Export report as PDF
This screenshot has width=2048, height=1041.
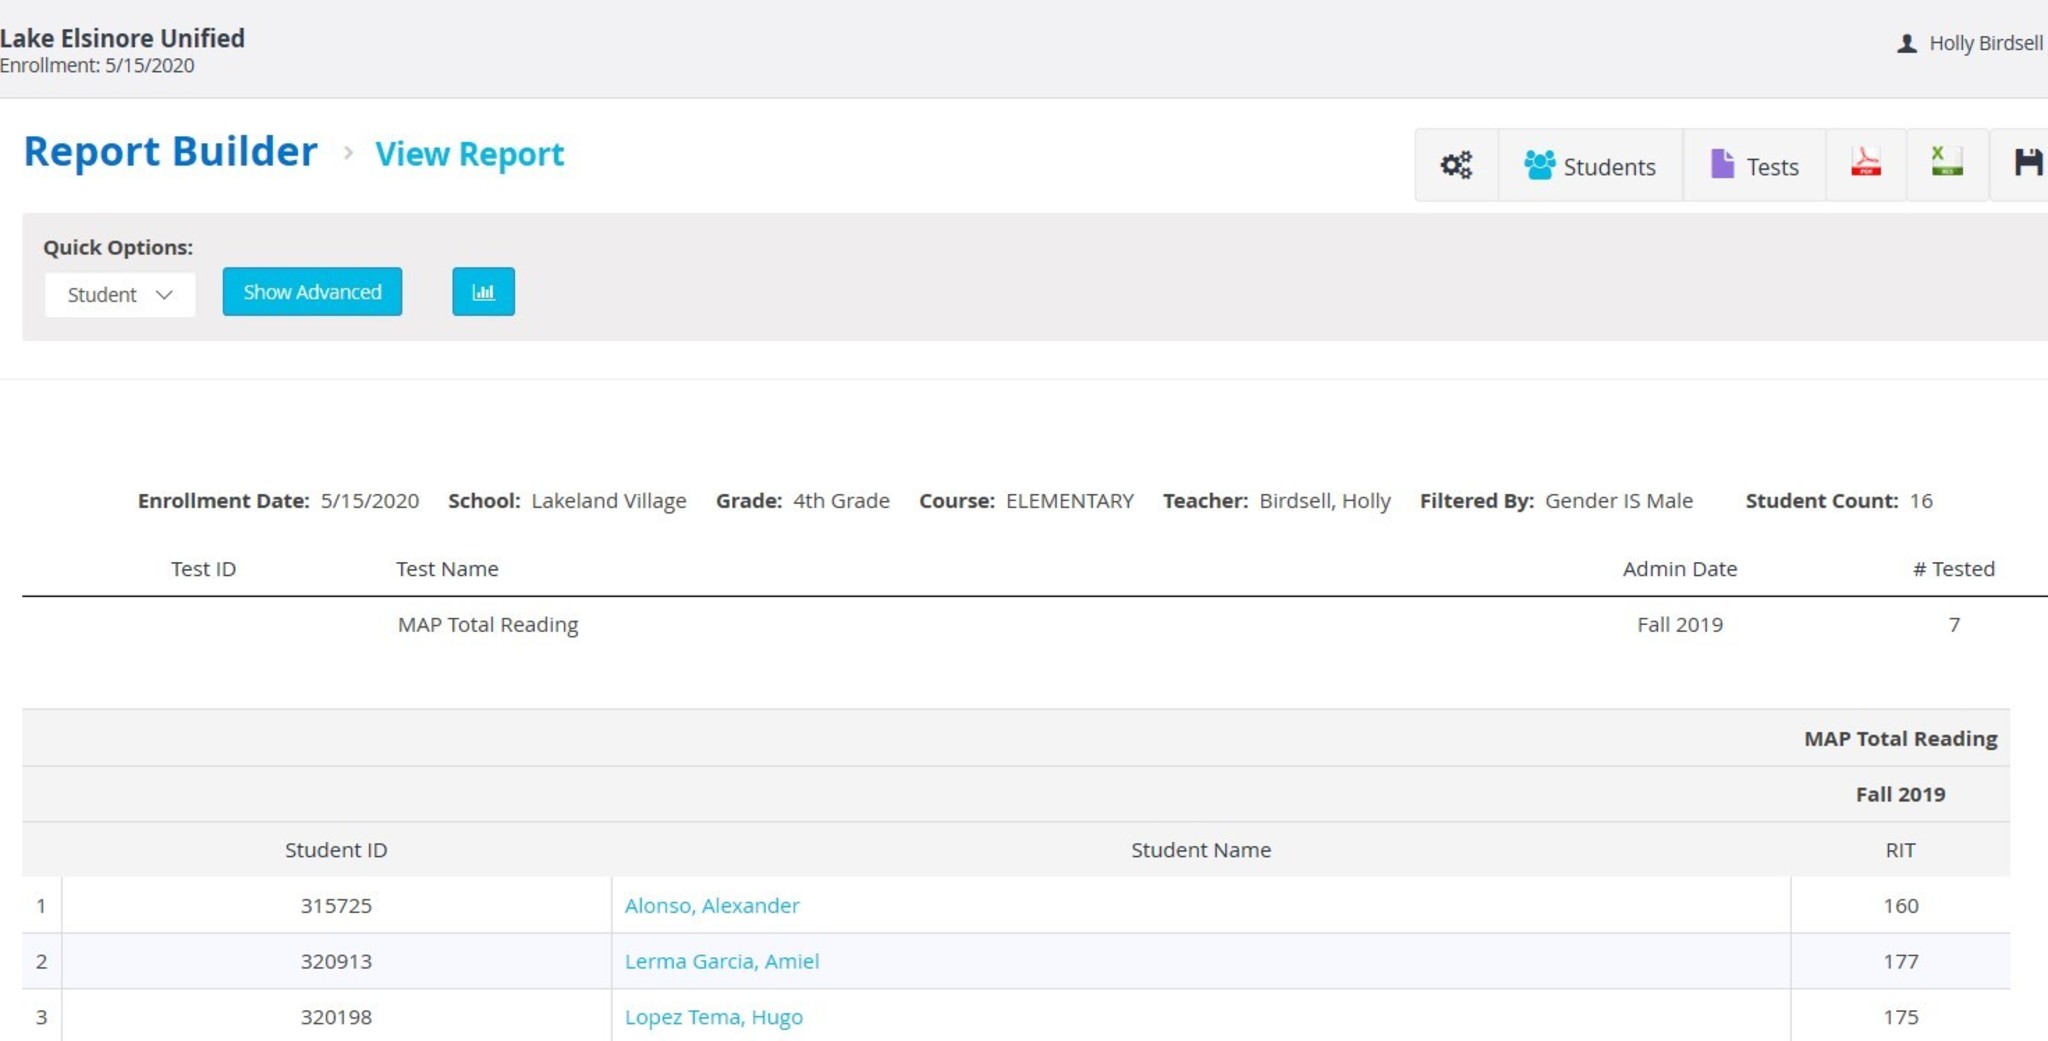[x=1865, y=164]
